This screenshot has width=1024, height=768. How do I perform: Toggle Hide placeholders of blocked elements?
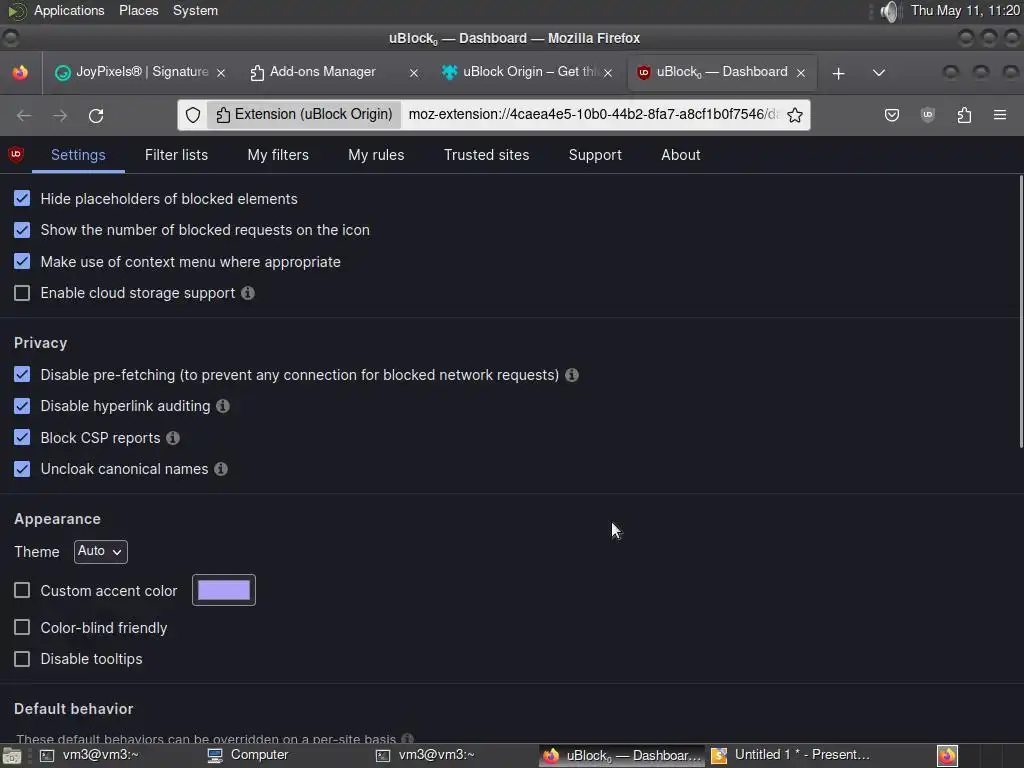point(22,199)
